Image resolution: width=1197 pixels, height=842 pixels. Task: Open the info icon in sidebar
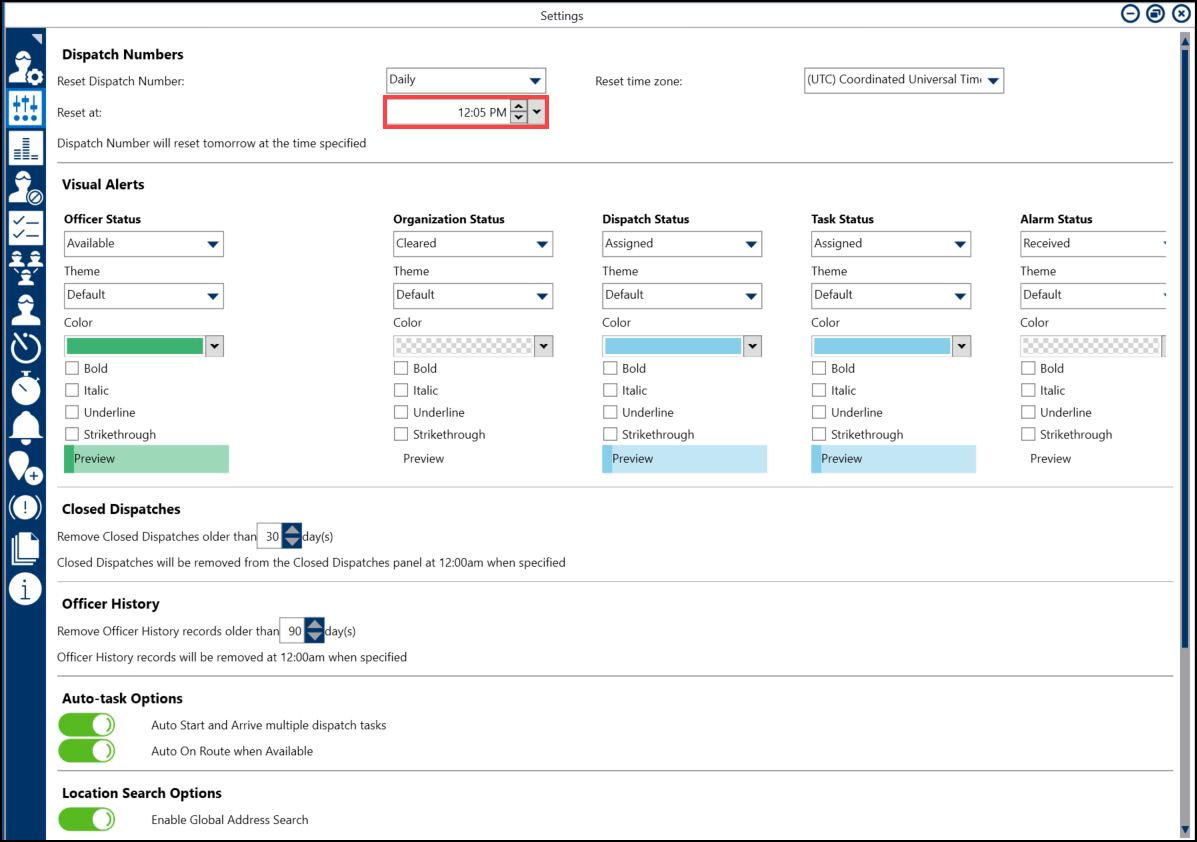tap(25, 589)
